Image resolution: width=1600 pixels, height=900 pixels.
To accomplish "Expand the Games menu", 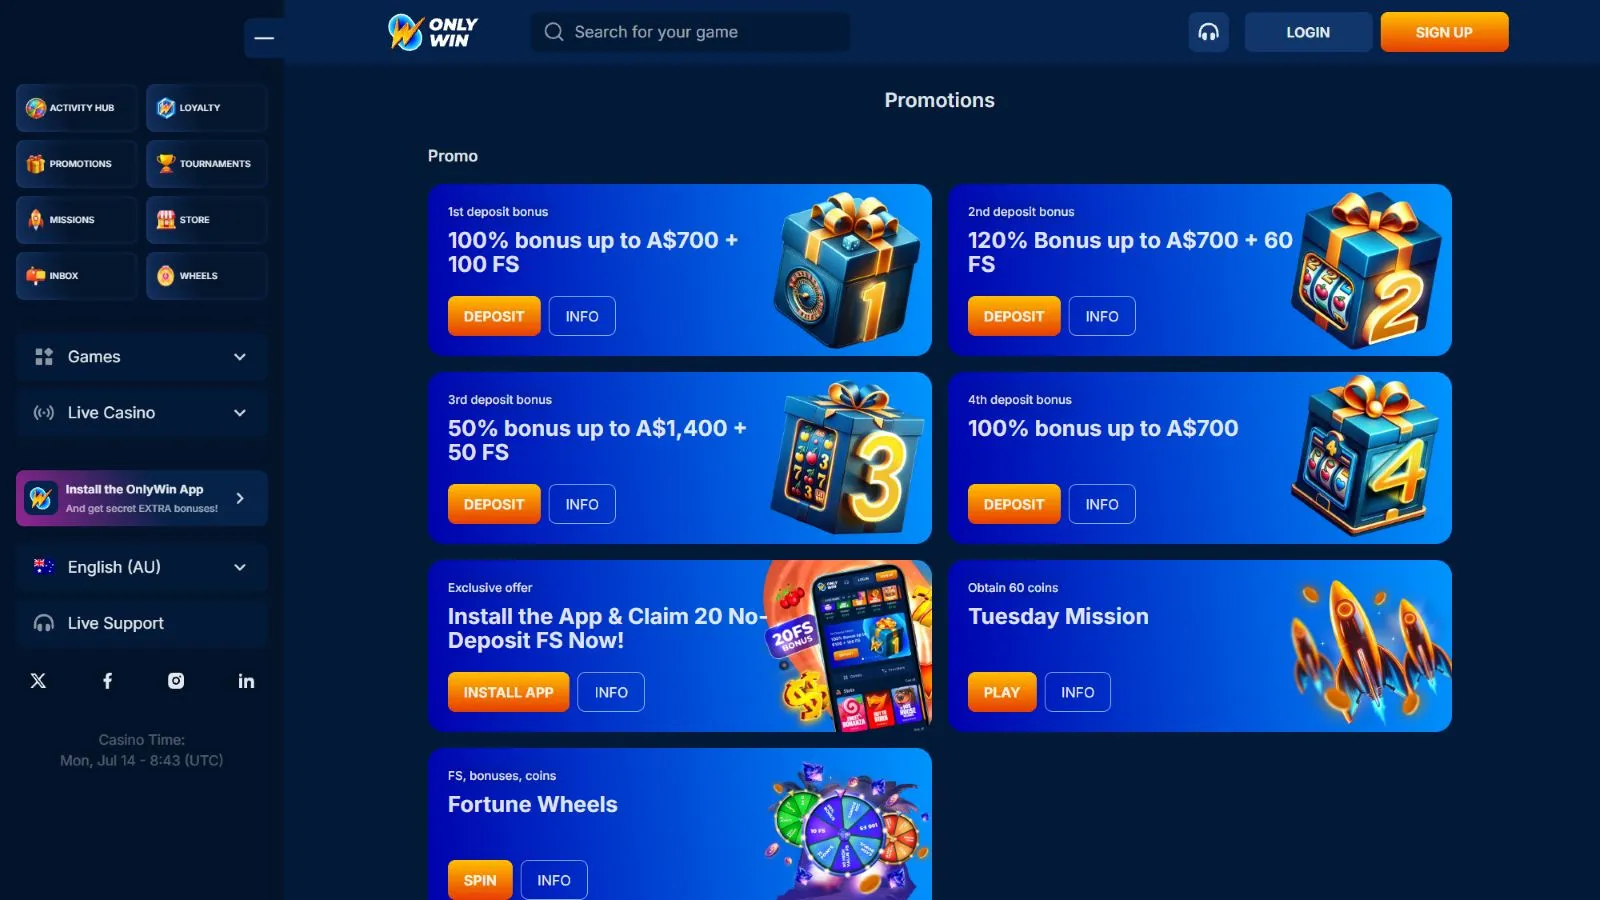I will click(x=142, y=357).
